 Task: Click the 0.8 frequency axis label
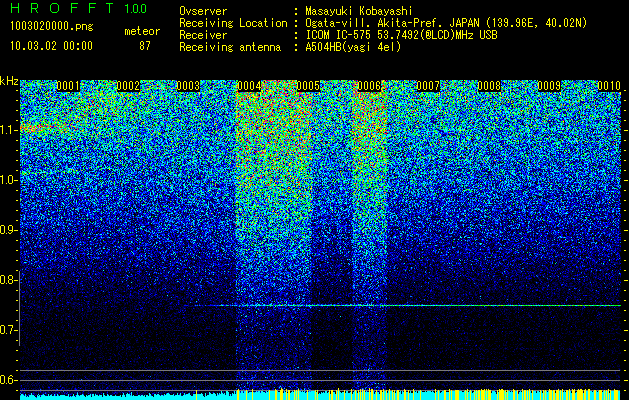click(7, 280)
